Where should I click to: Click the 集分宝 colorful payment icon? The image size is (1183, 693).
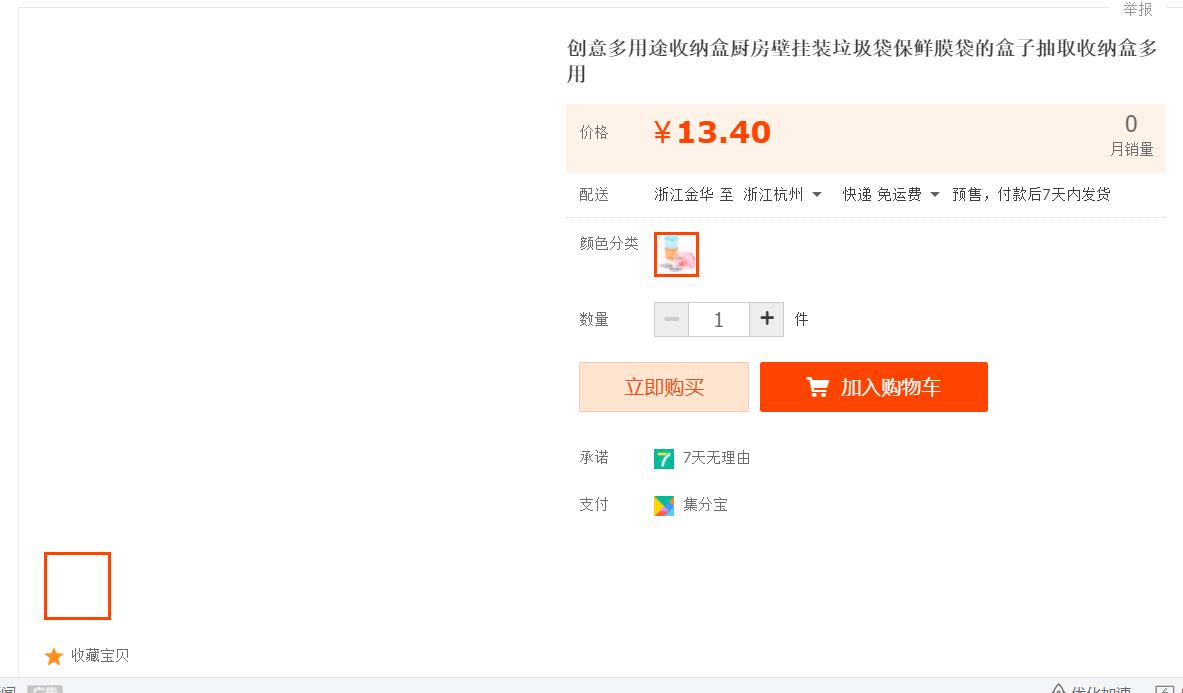pos(664,506)
